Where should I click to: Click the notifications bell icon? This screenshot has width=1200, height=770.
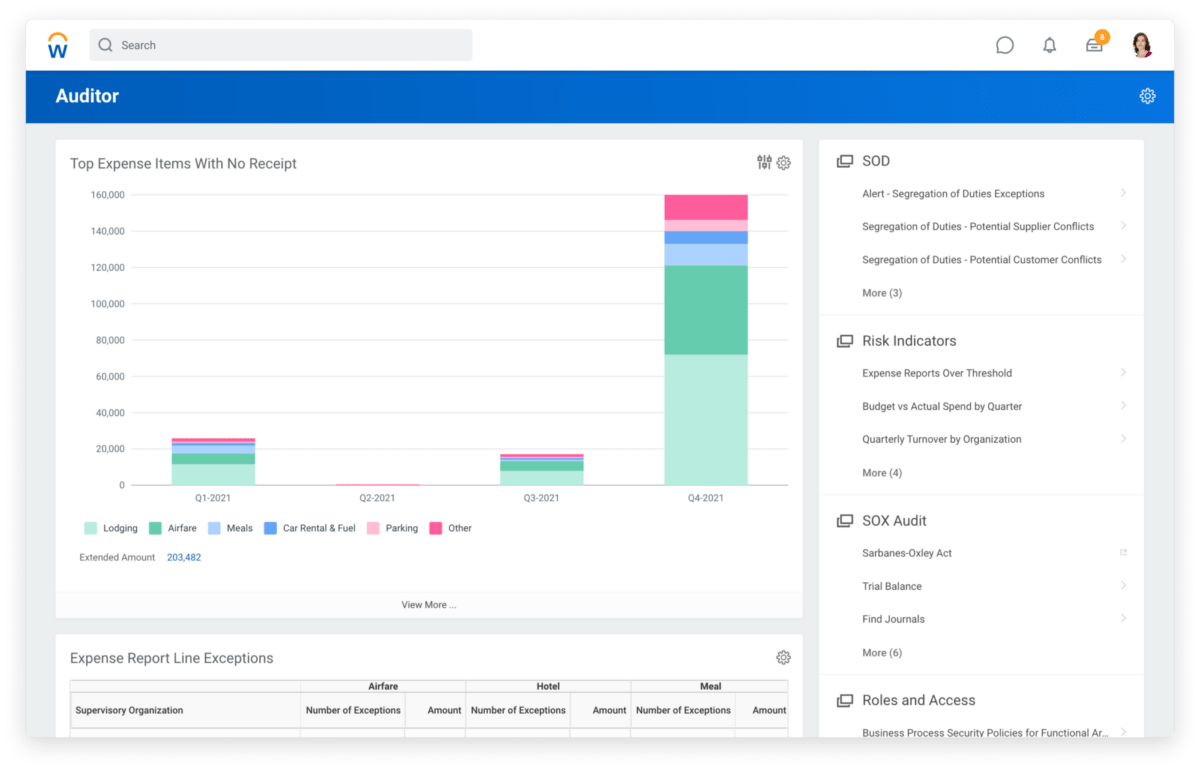(1049, 44)
